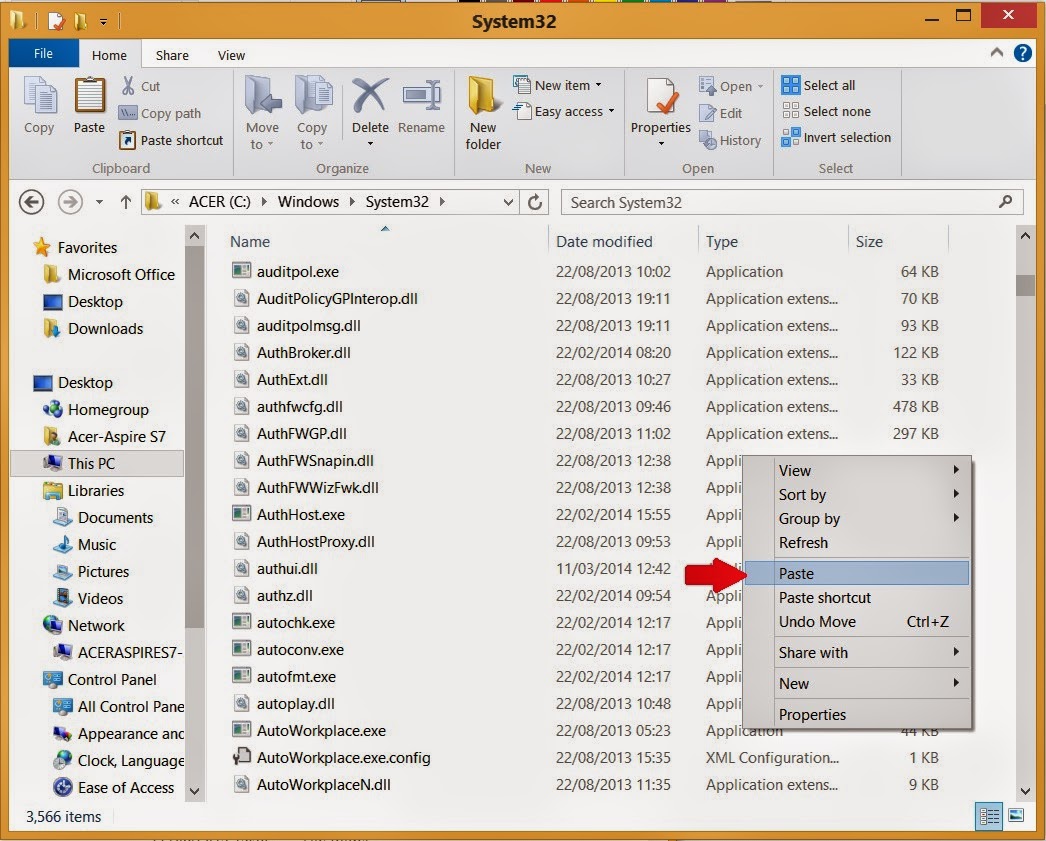The height and width of the screenshot is (841, 1046).
Task: Click the search magnifier icon
Action: tap(1005, 202)
